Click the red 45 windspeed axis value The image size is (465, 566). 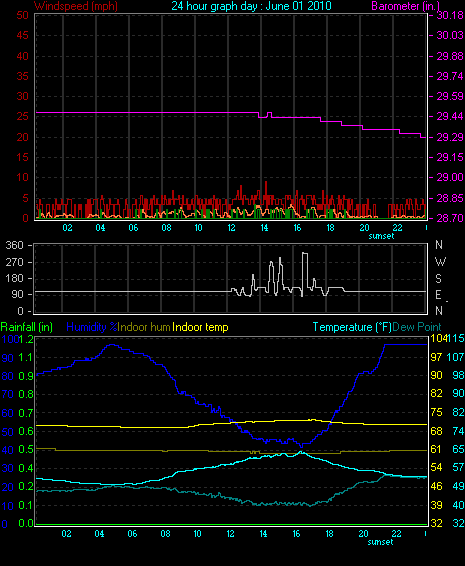[x=22, y=35]
